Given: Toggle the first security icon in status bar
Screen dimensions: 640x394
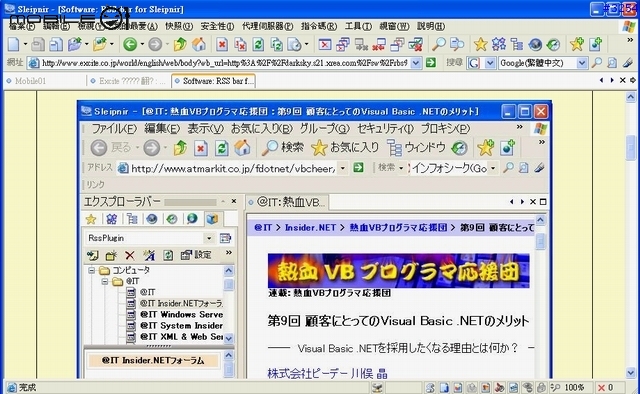Looking at the screenshot, I should coord(430,387).
